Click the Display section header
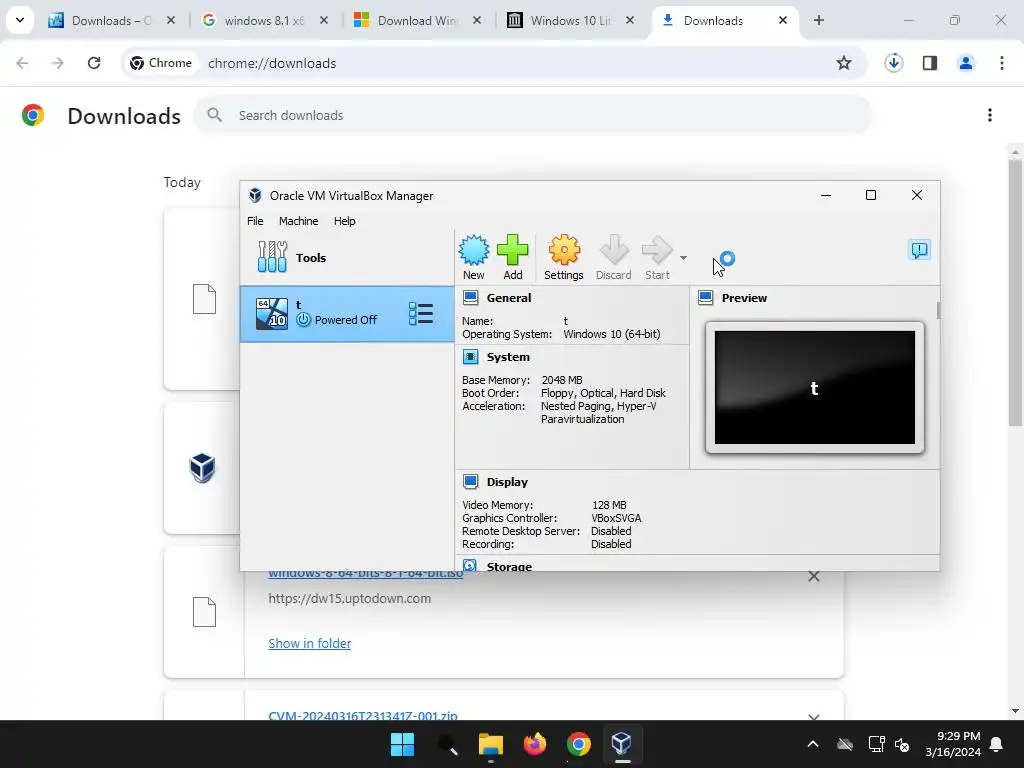The height and width of the screenshot is (768, 1024). pos(507,482)
